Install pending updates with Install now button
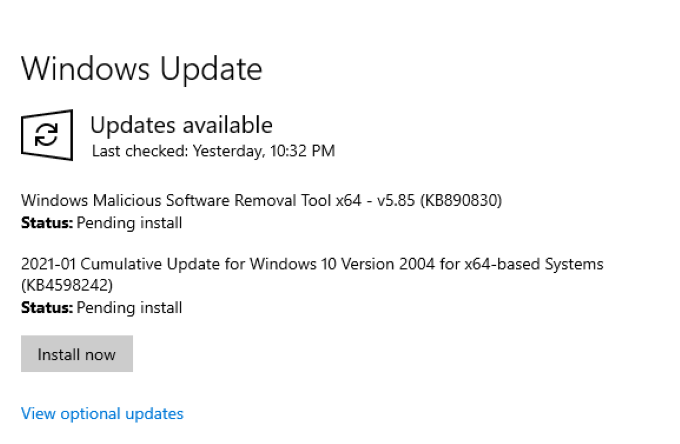This screenshot has height=444, width=680. pos(77,353)
